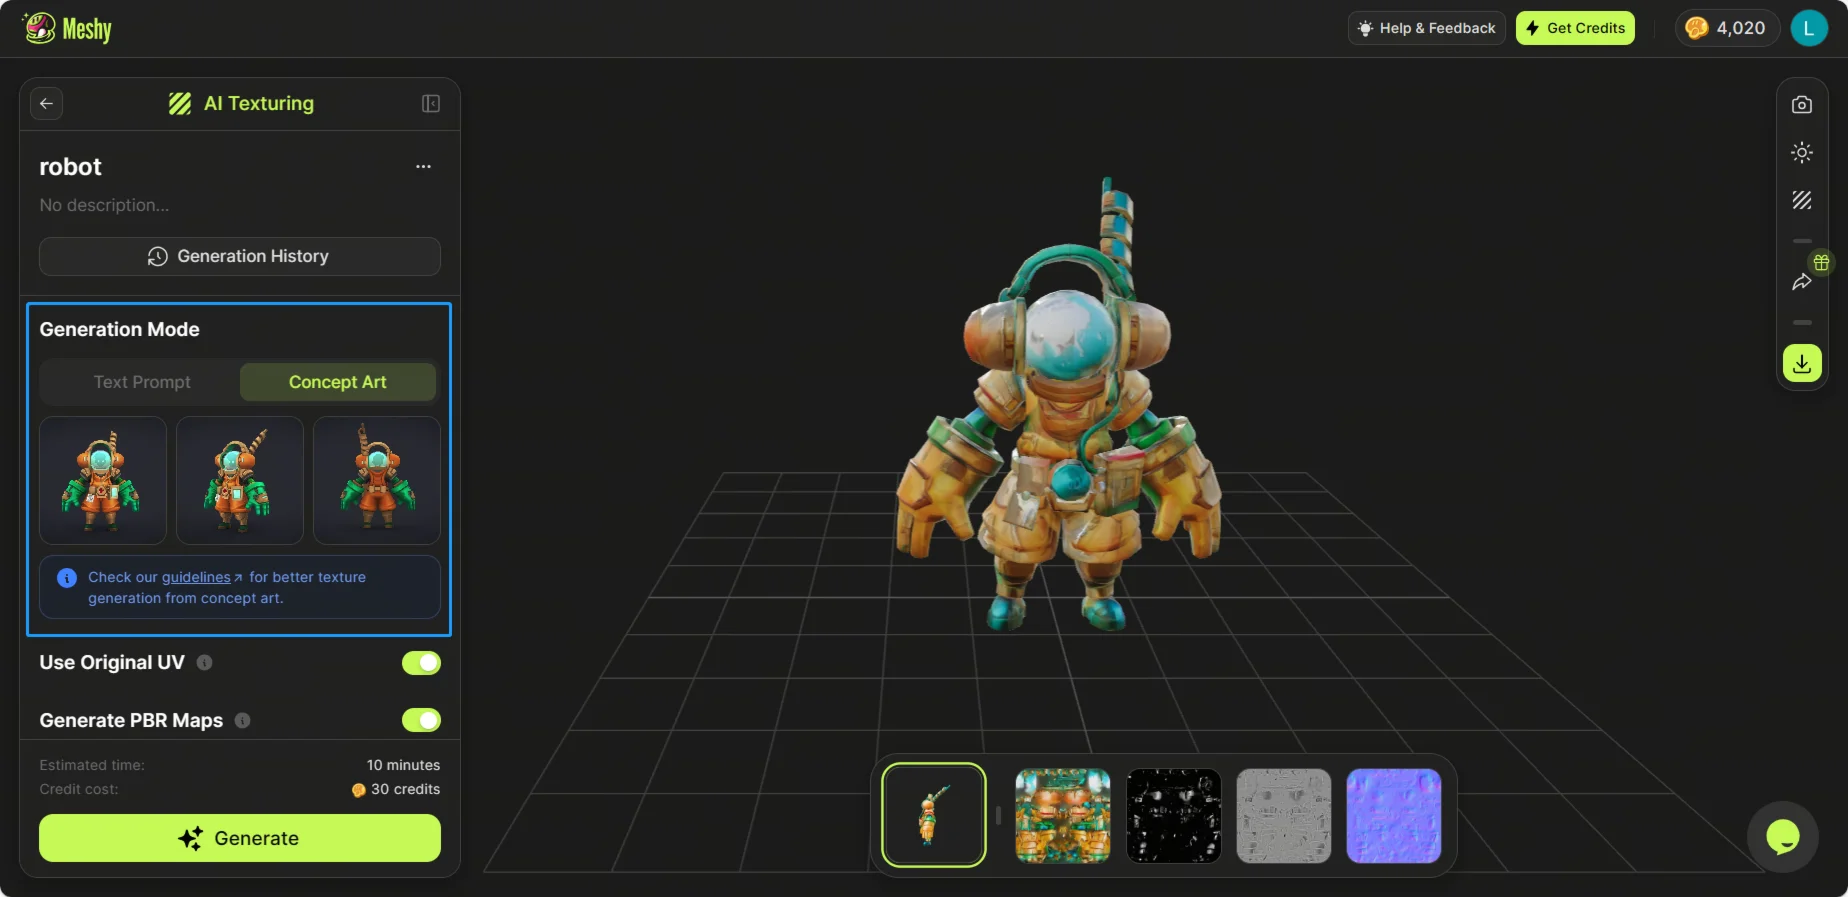The image size is (1848, 897).
Task: Open Generation History
Action: pyautogui.click(x=240, y=256)
